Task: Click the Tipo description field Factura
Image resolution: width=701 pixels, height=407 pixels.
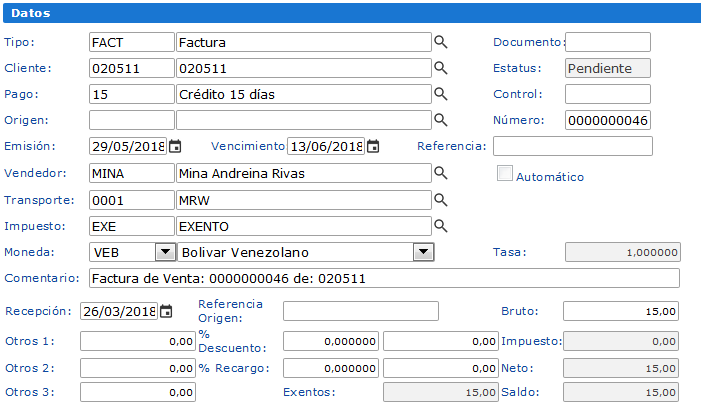Action: 304,42
